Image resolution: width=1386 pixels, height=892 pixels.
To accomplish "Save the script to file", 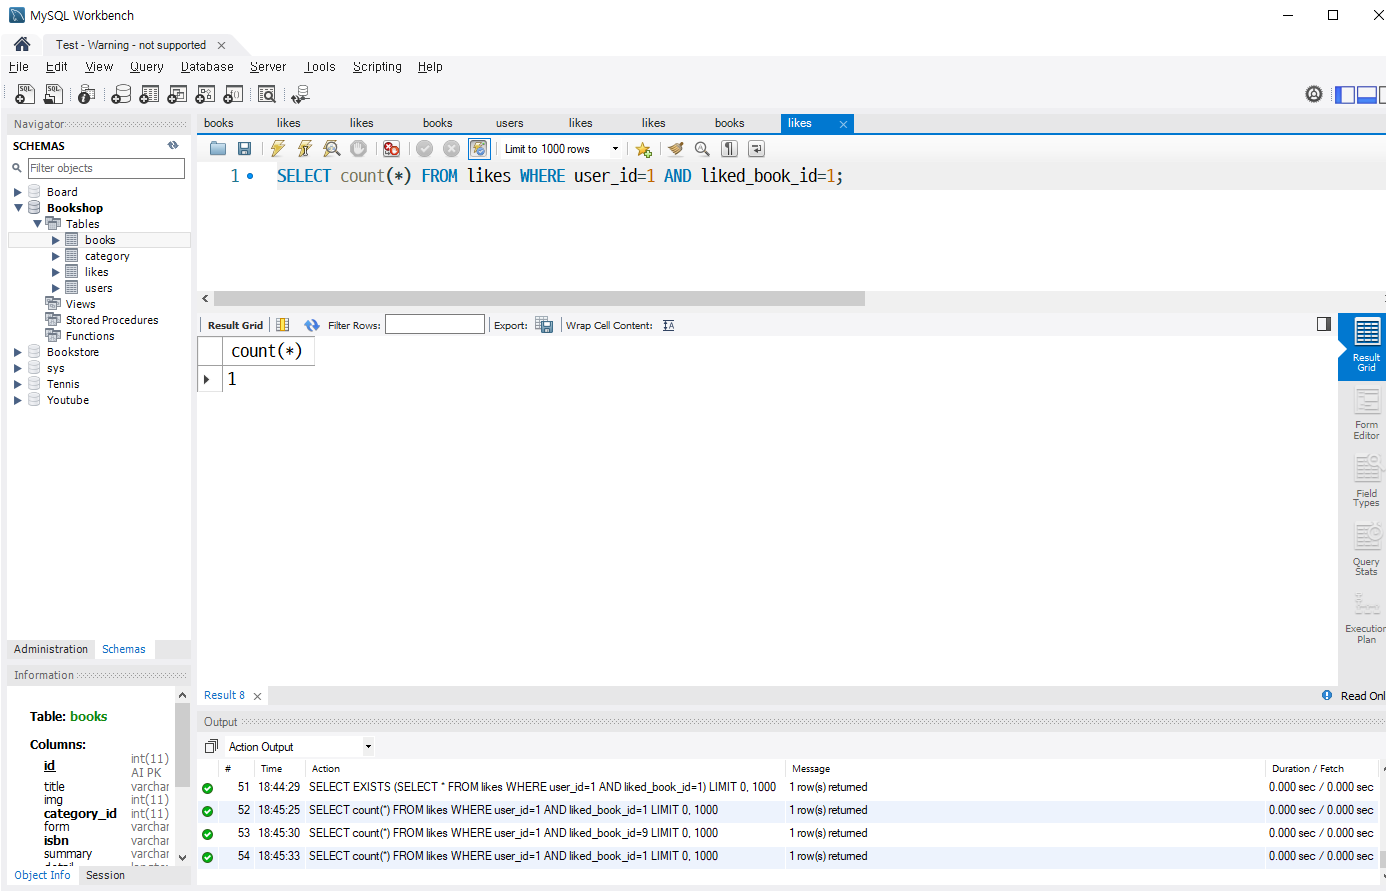I will tap(244, 149).
